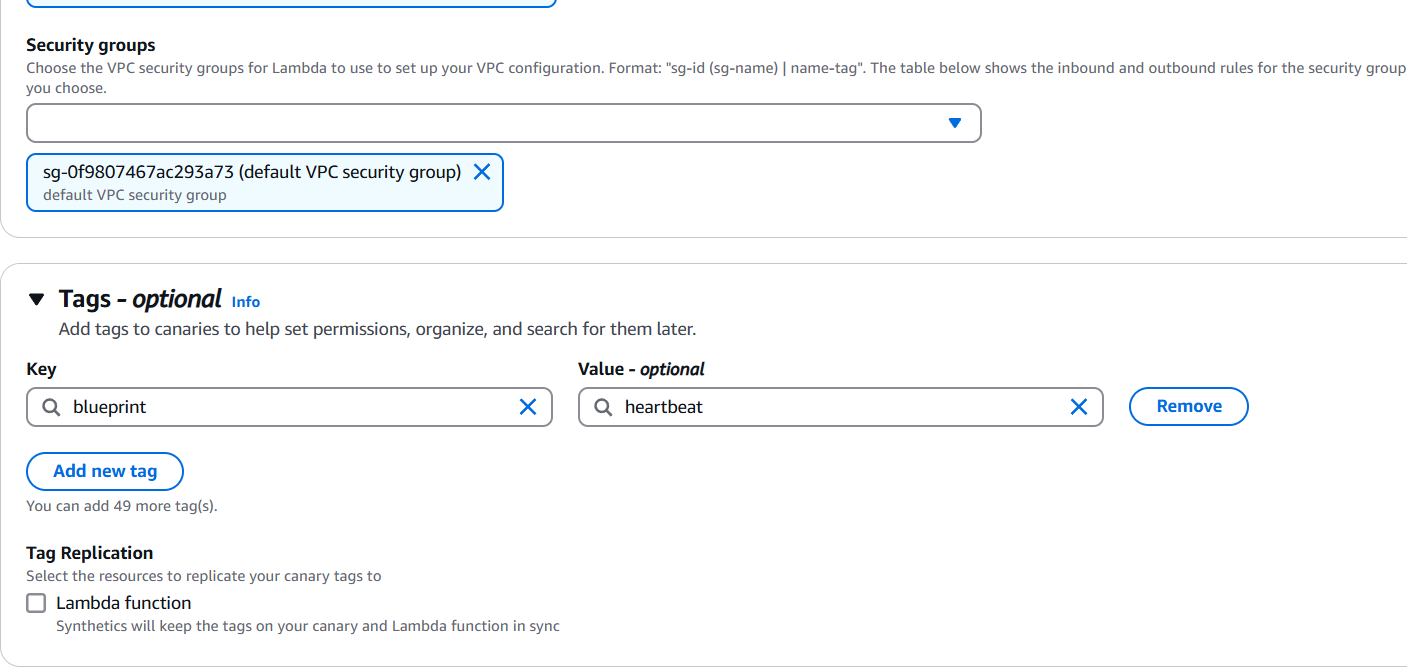Open the Tags Info link
This screenshot has height=670, width=1407.
(246, 301)
